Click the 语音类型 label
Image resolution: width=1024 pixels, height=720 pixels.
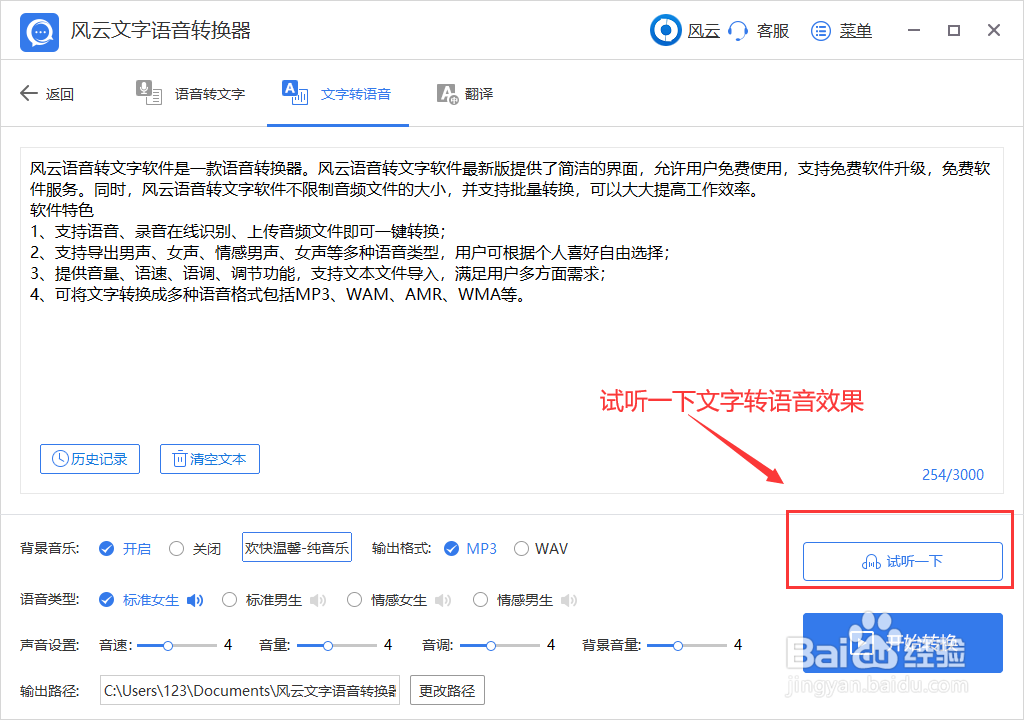50,599
